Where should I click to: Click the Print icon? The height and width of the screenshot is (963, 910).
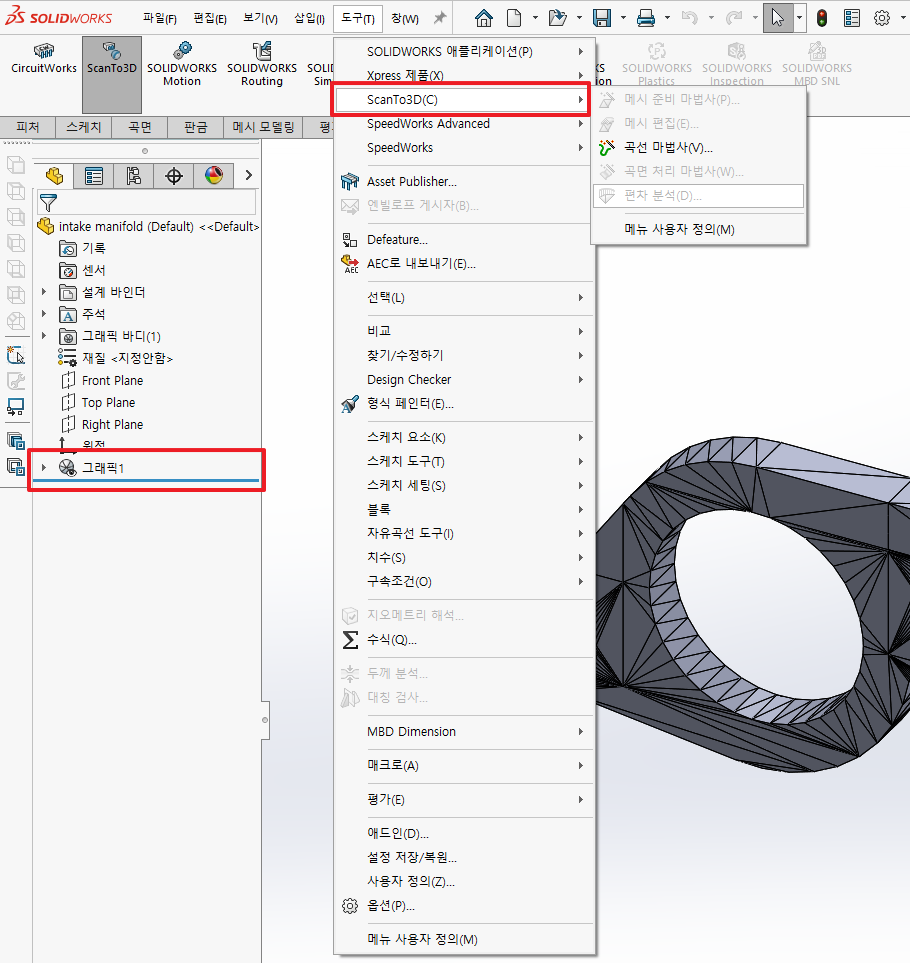coord(645,18)
